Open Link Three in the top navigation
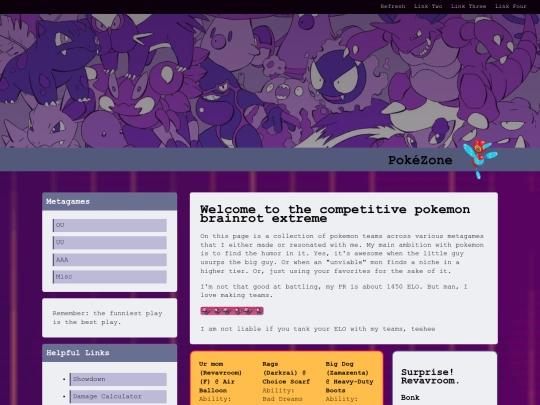 [468, 6]
